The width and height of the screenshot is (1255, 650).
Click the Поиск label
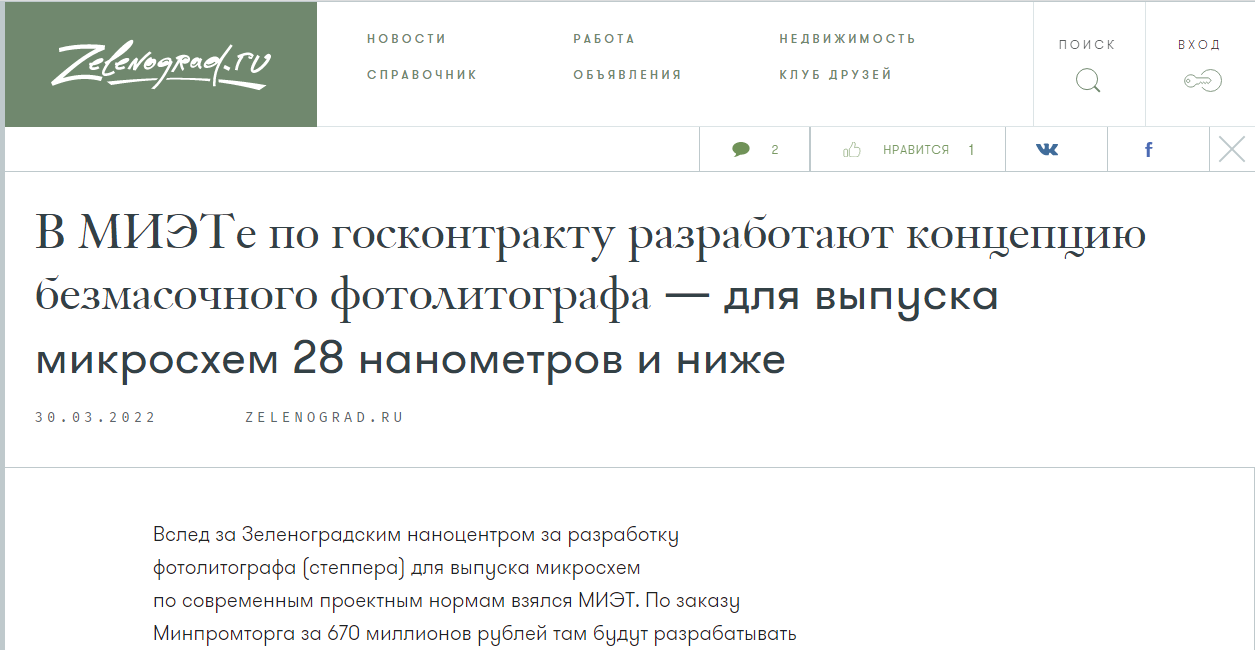1087,45
